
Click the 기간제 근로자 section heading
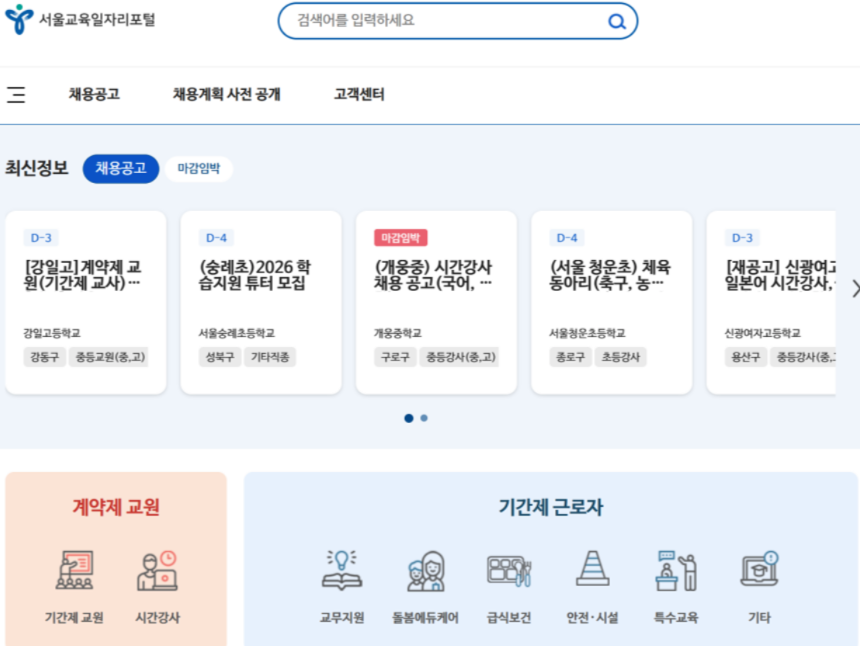pyautogui.click(x=551, y=507)
